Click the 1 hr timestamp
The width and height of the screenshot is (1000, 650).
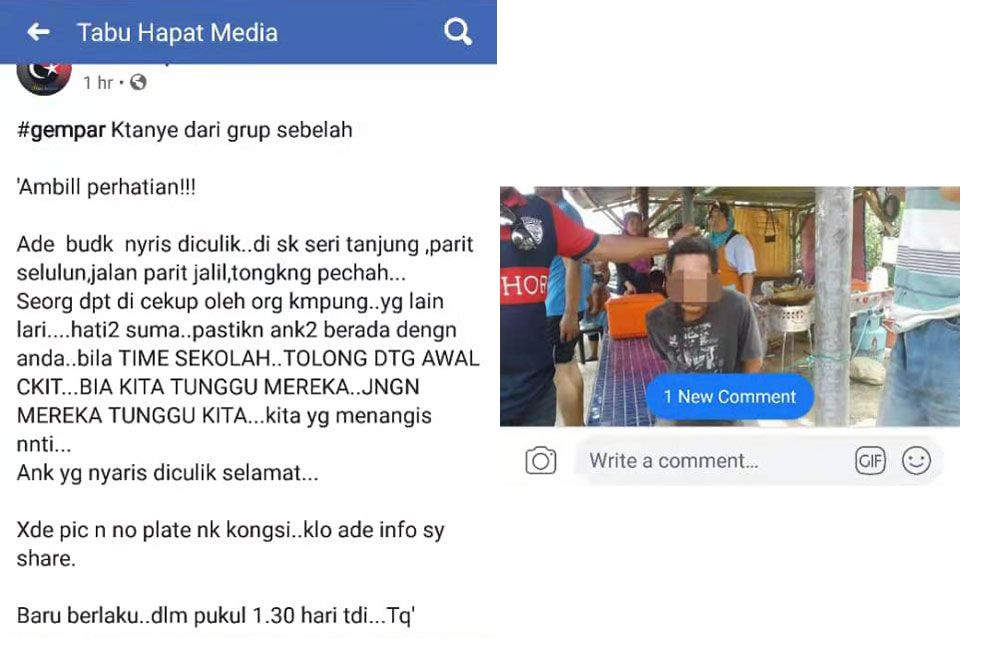pos(98,83)
